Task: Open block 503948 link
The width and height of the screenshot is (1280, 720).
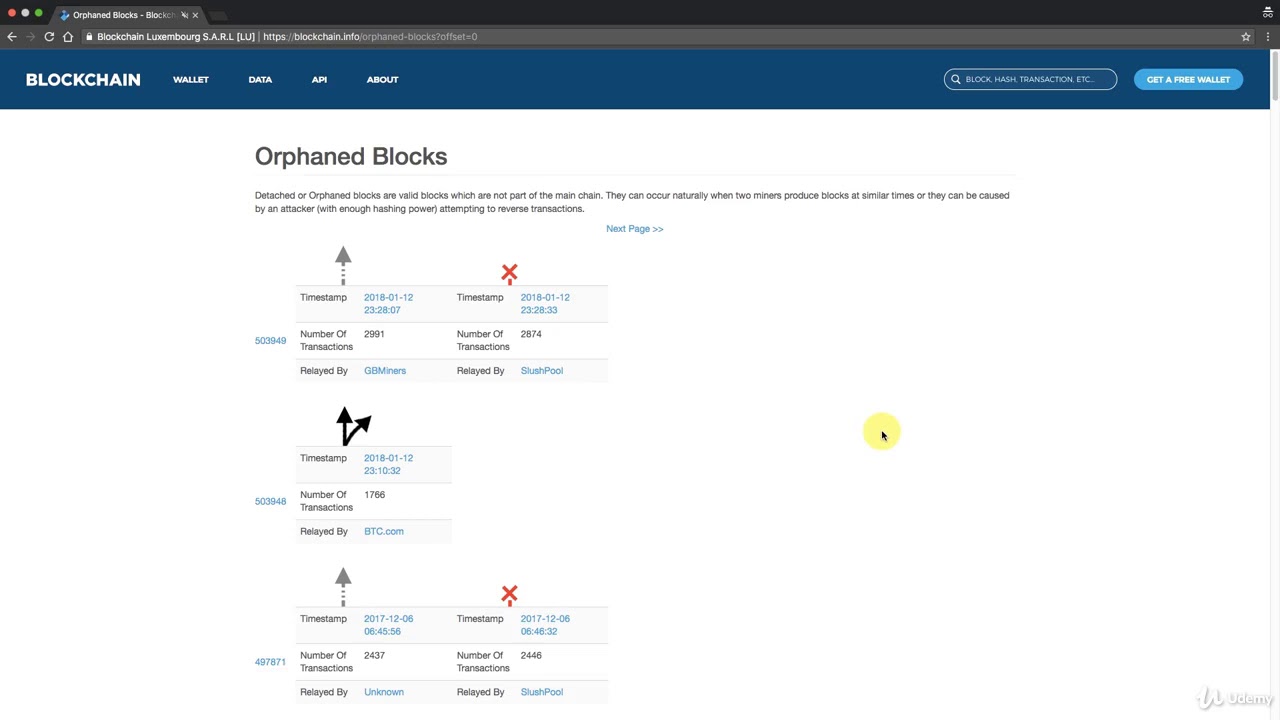Action: [x=270, y=502]
